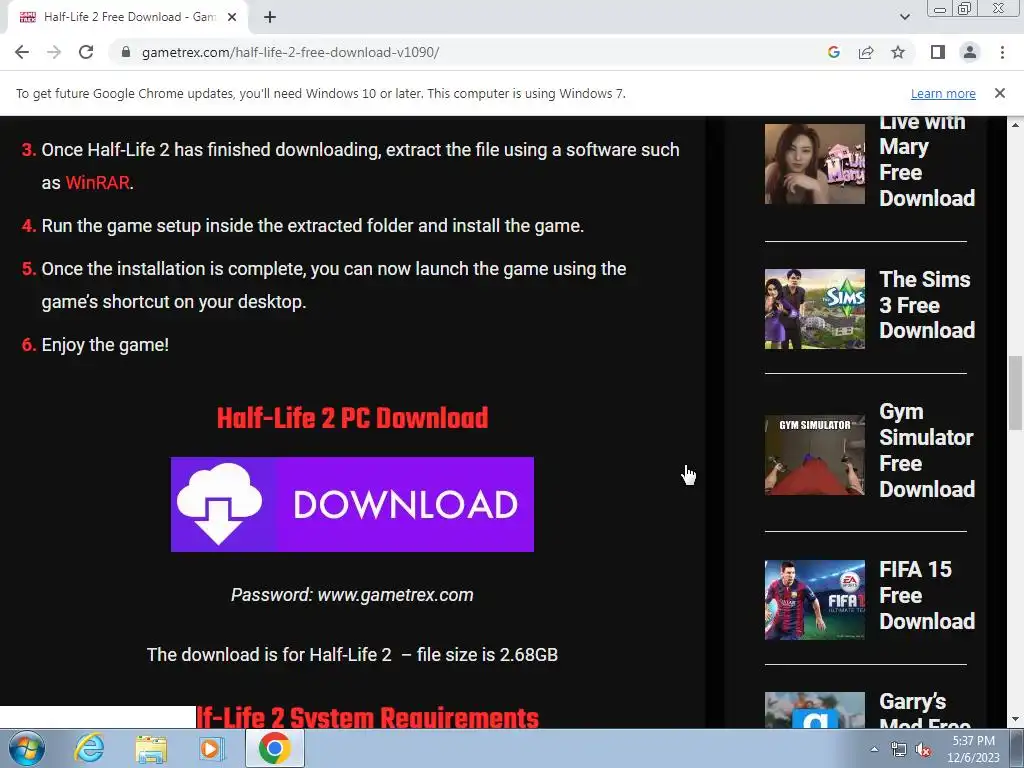The height and width of the screenshot is (768, 1024).
Task: Open The Sims 3 Free Download link
Action: pyautogui.click(x=927, y=305)
